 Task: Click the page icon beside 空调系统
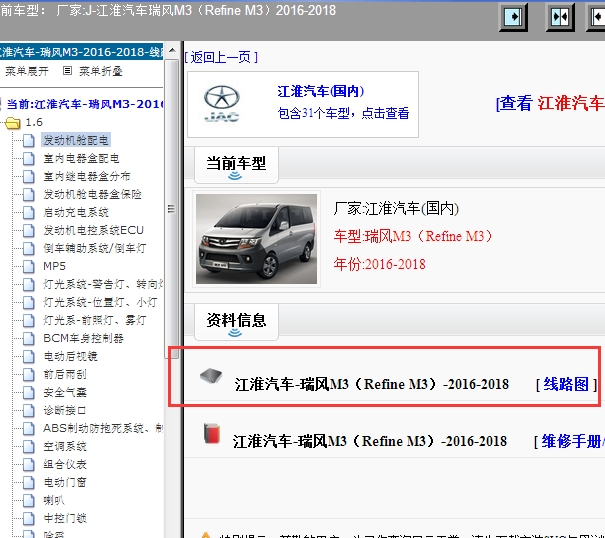29,447
